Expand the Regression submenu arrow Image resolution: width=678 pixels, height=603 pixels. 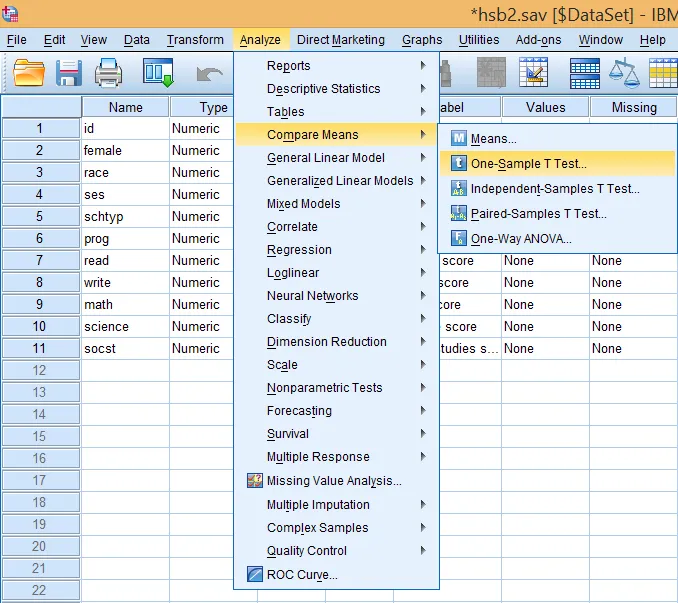click(x=423, y=249)
